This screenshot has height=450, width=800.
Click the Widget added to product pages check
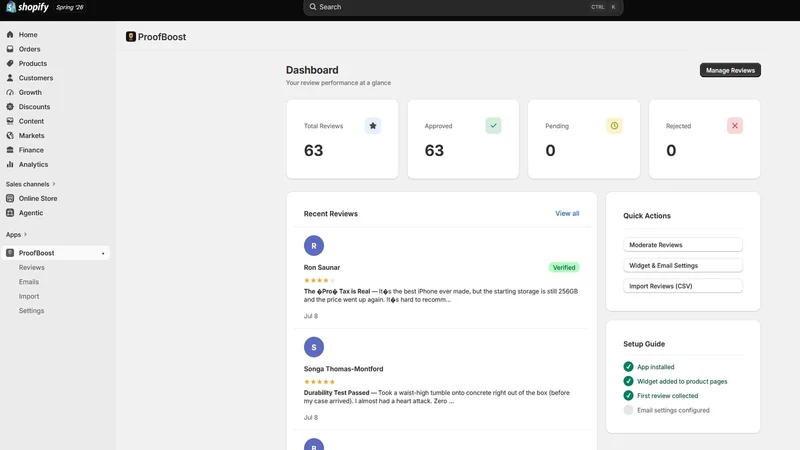tap(628, 381)
